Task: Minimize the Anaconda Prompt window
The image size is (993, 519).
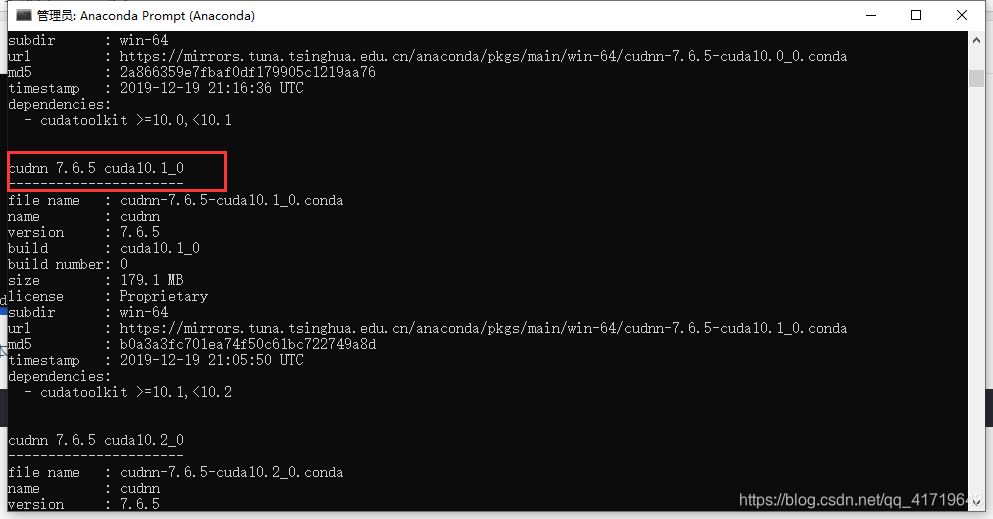Action: [871, 15]
